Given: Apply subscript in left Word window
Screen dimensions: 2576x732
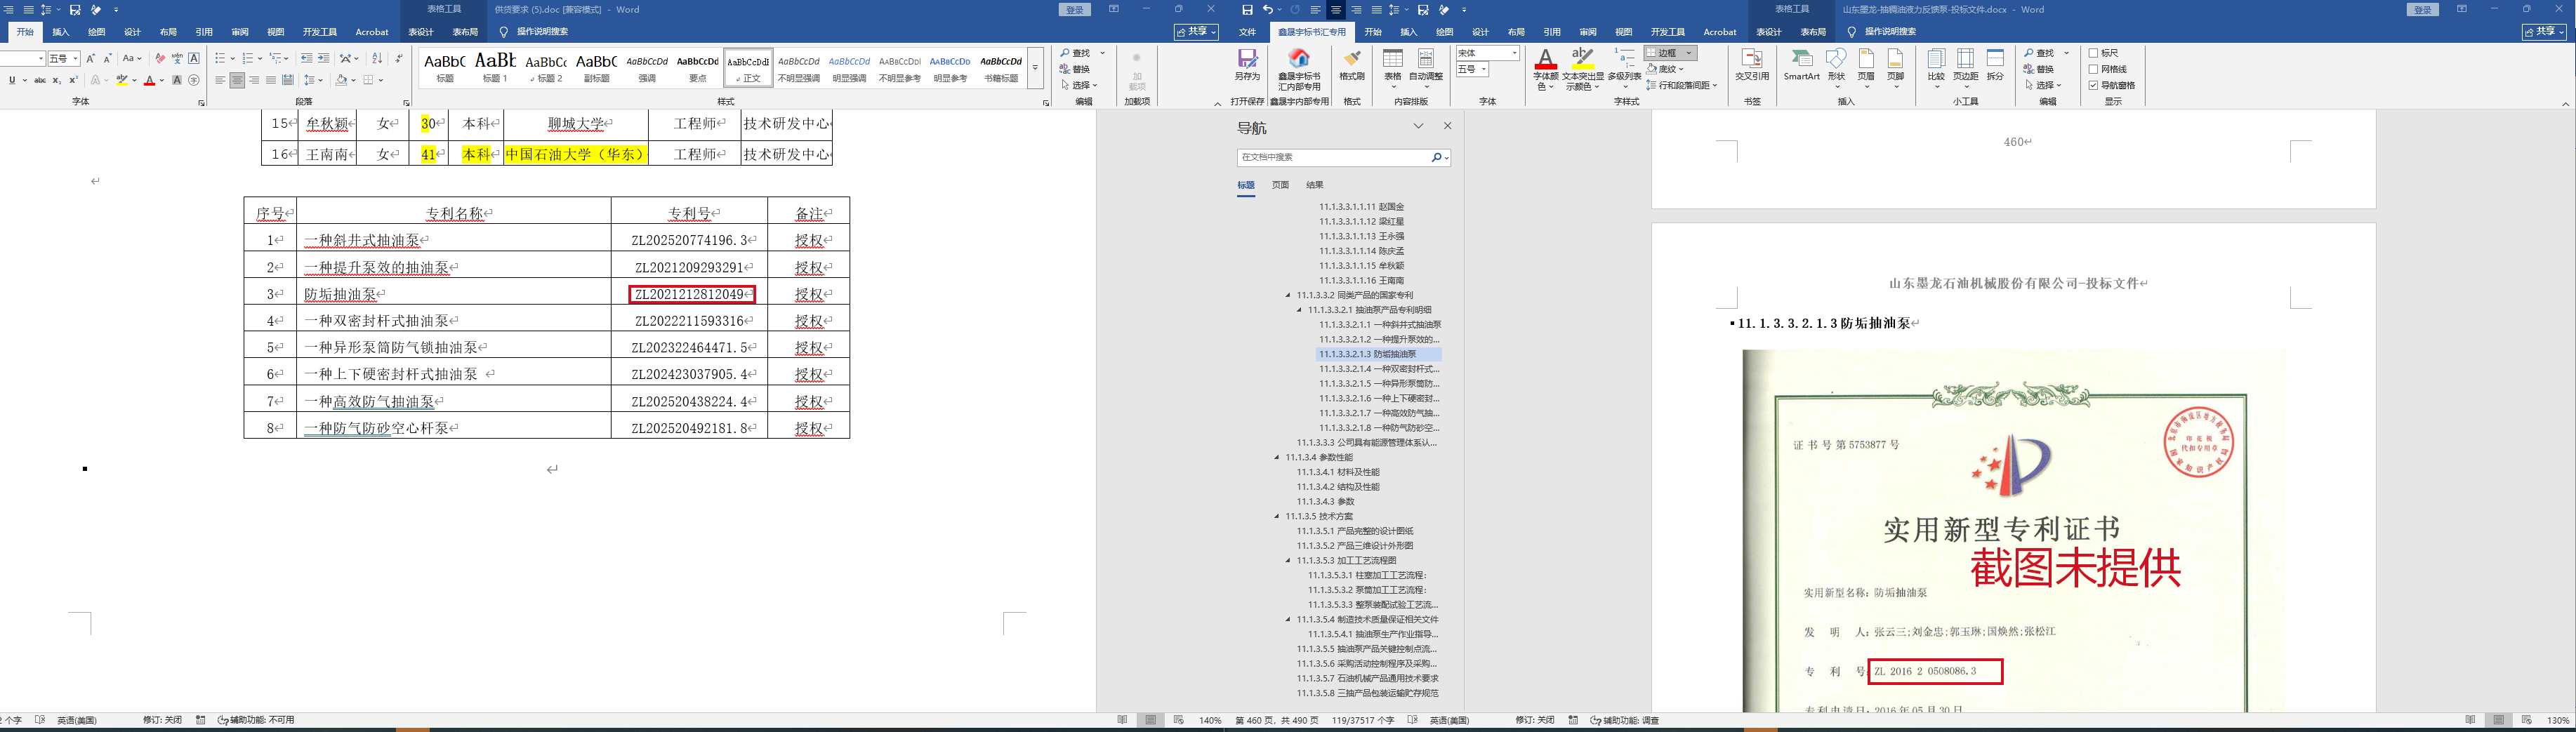Looking at the screenshot, I should pos(57,80).
